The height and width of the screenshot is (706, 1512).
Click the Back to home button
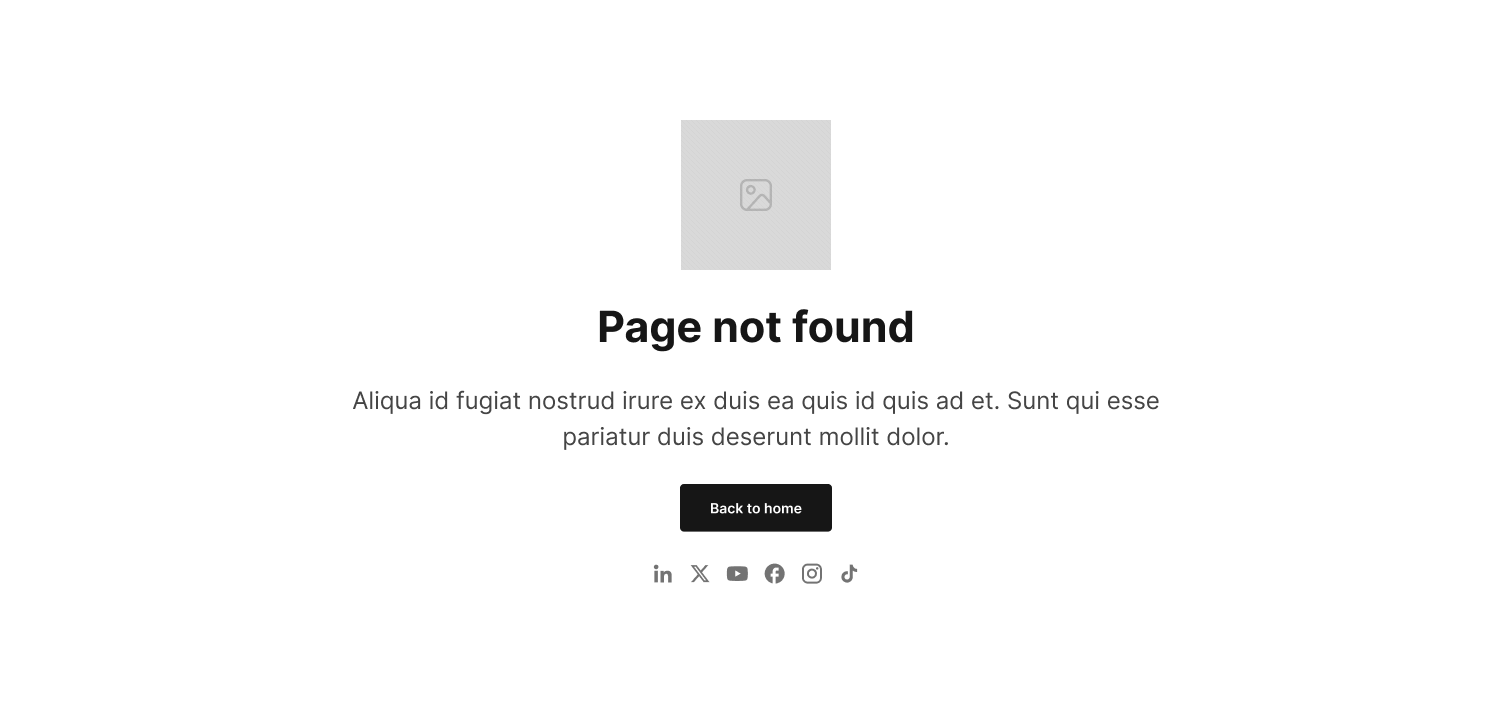coord(756,508)
